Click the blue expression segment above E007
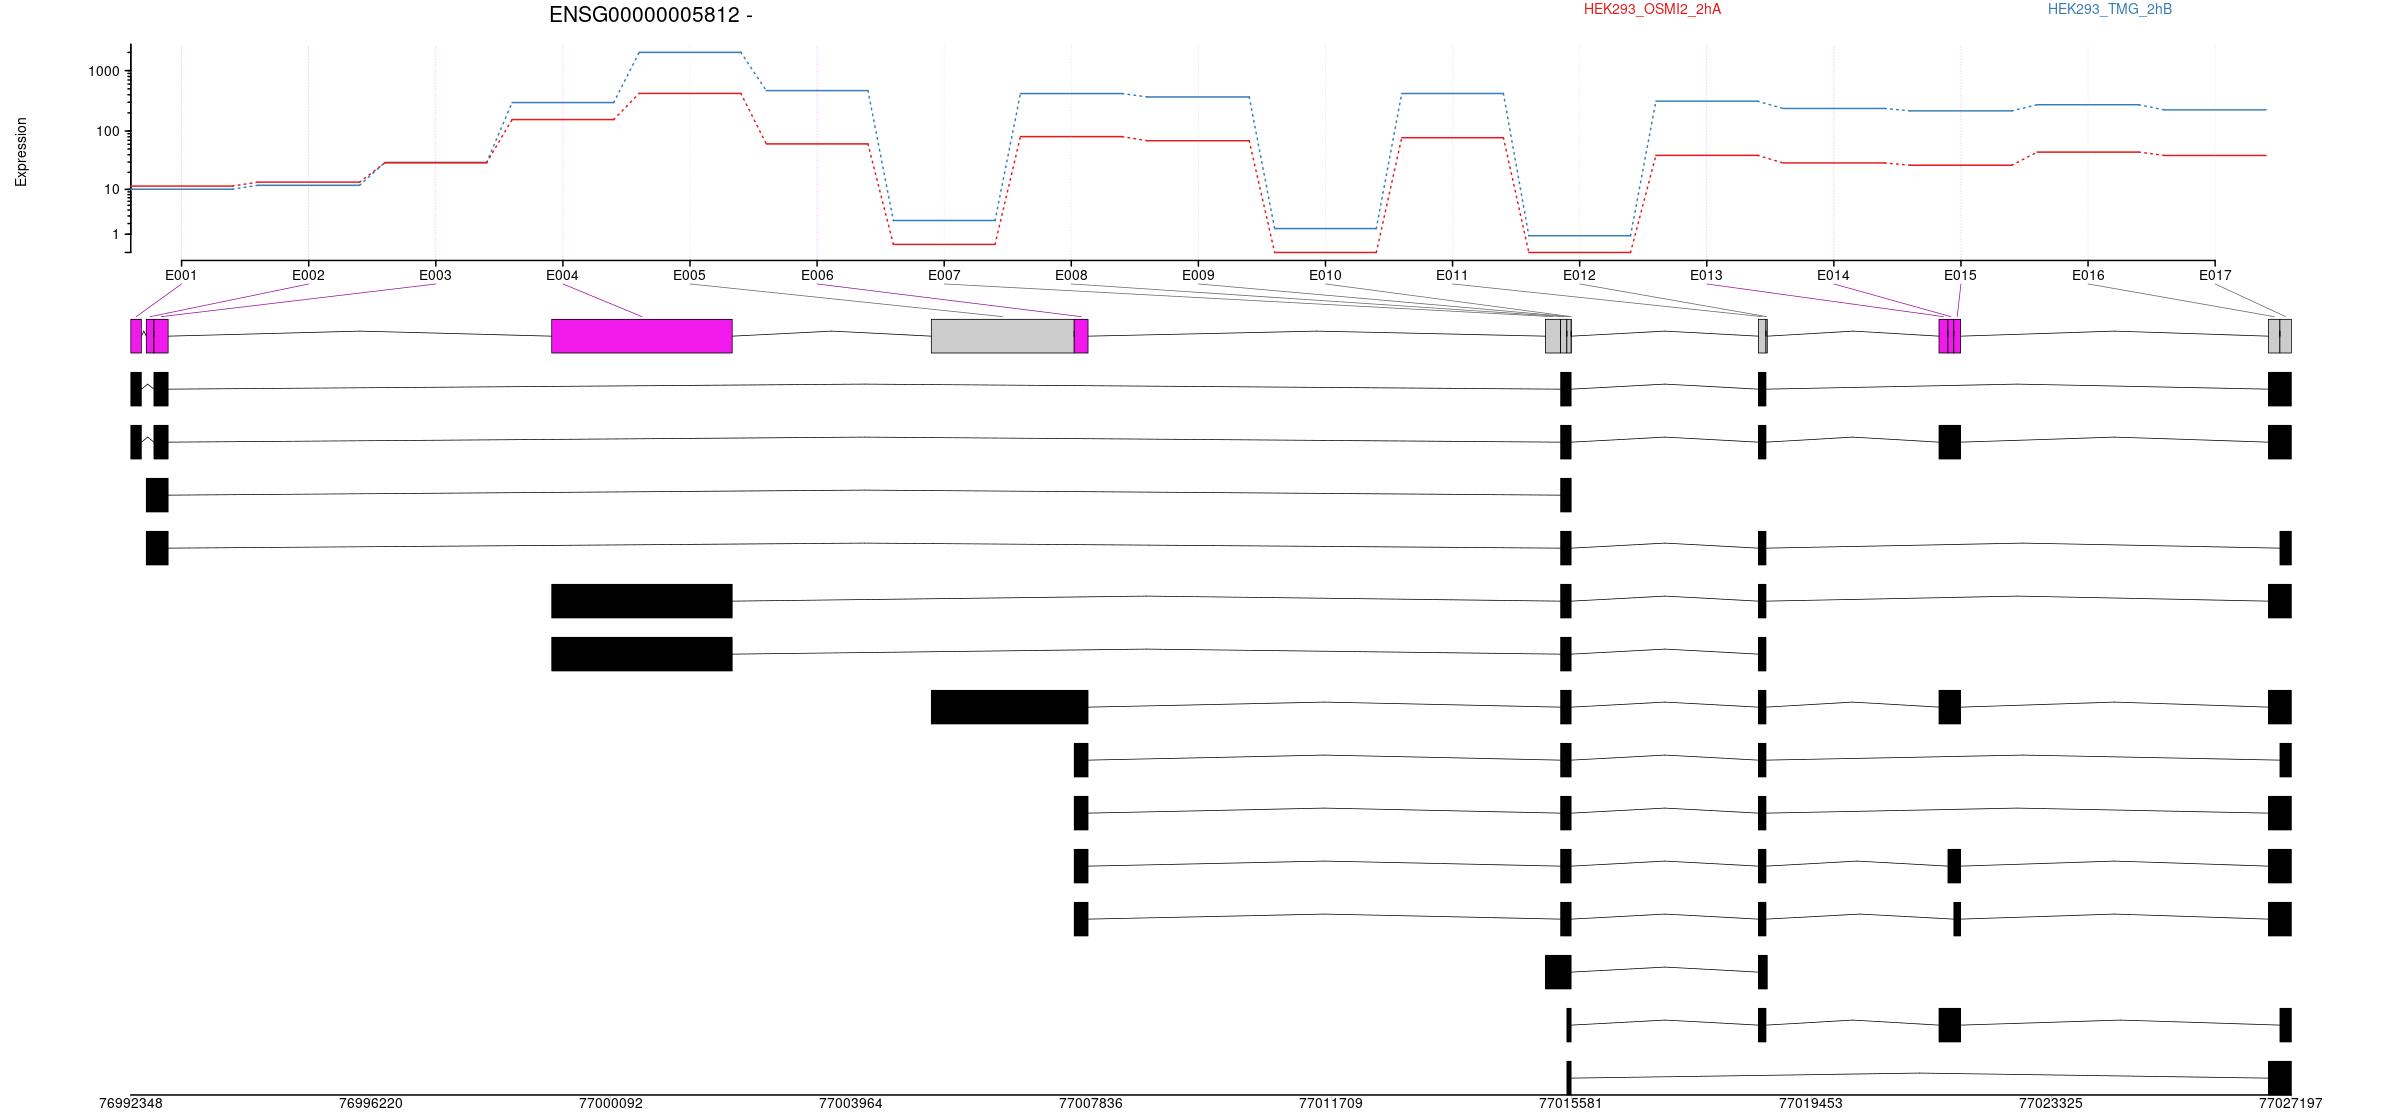This screenshot has height=1120, width=2400. pos(944,220)
